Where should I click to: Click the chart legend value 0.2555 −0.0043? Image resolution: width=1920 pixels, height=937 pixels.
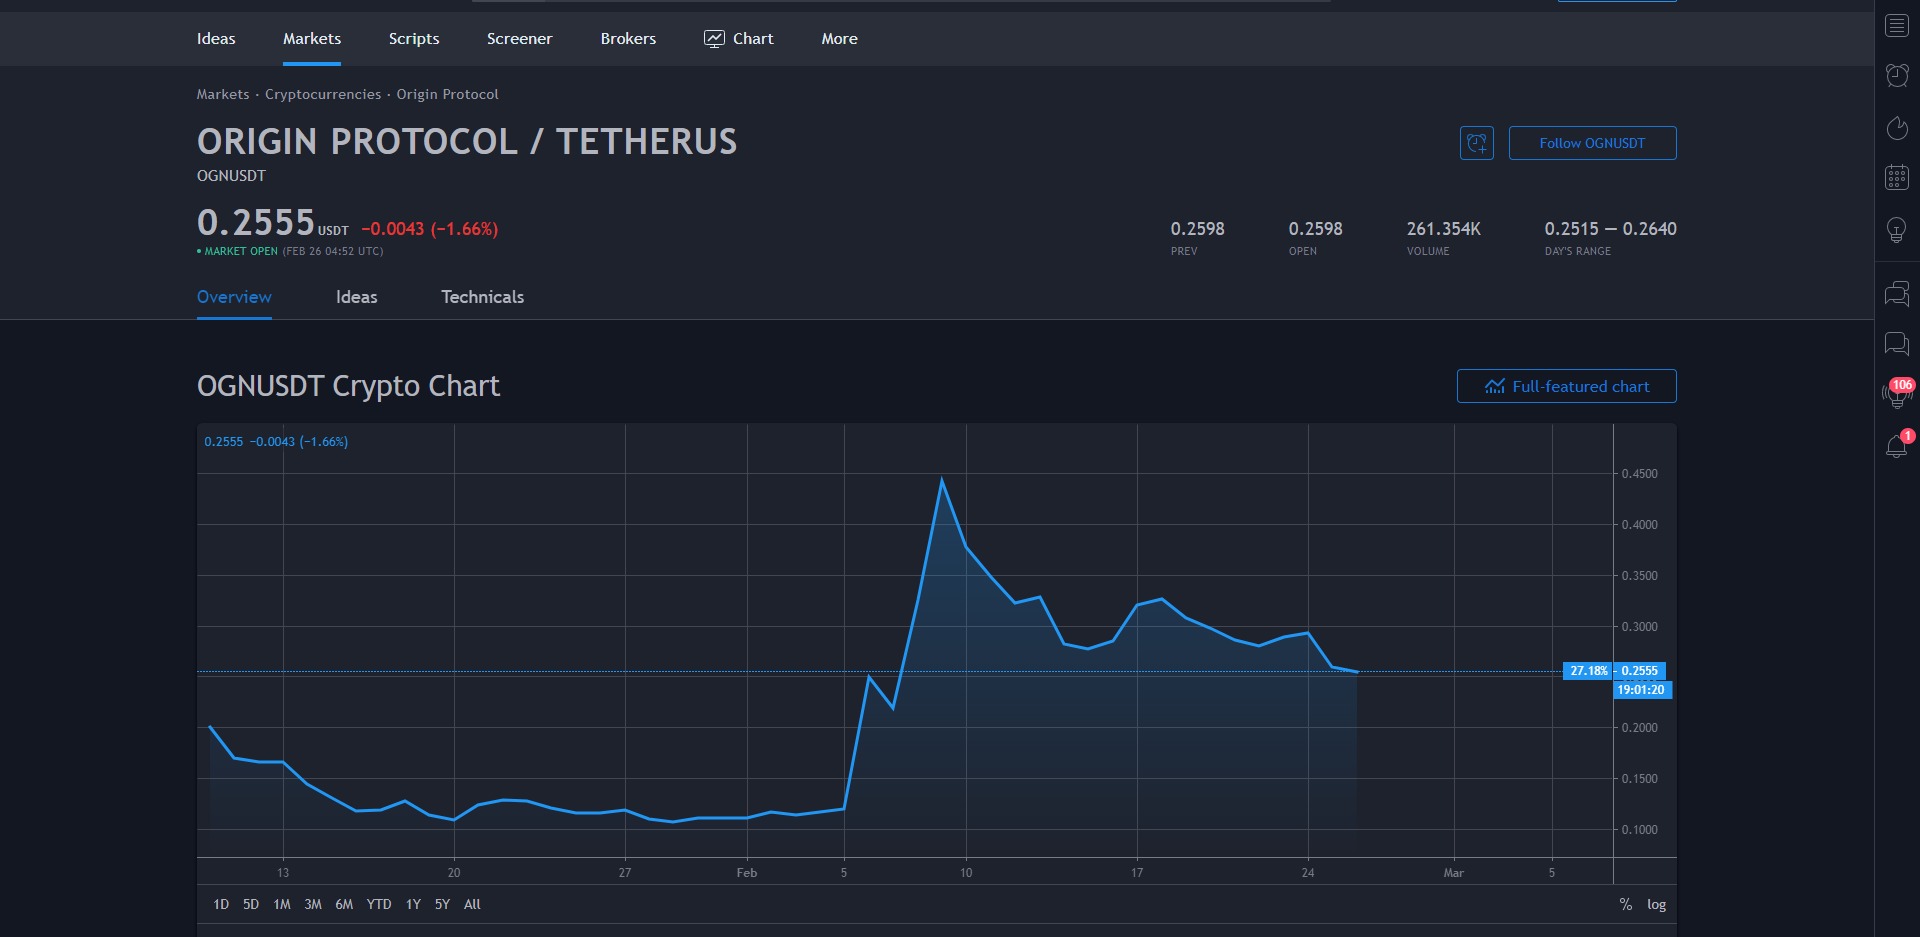click(x=276, y=441)
